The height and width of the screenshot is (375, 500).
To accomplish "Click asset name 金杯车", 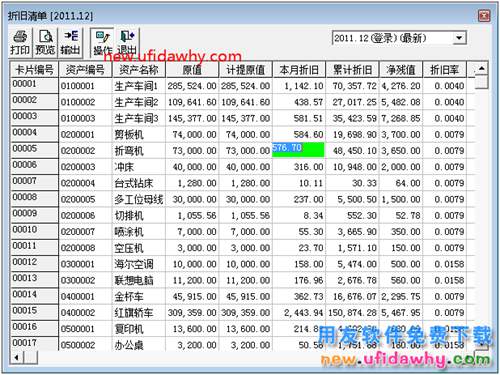I will (129, 297).
